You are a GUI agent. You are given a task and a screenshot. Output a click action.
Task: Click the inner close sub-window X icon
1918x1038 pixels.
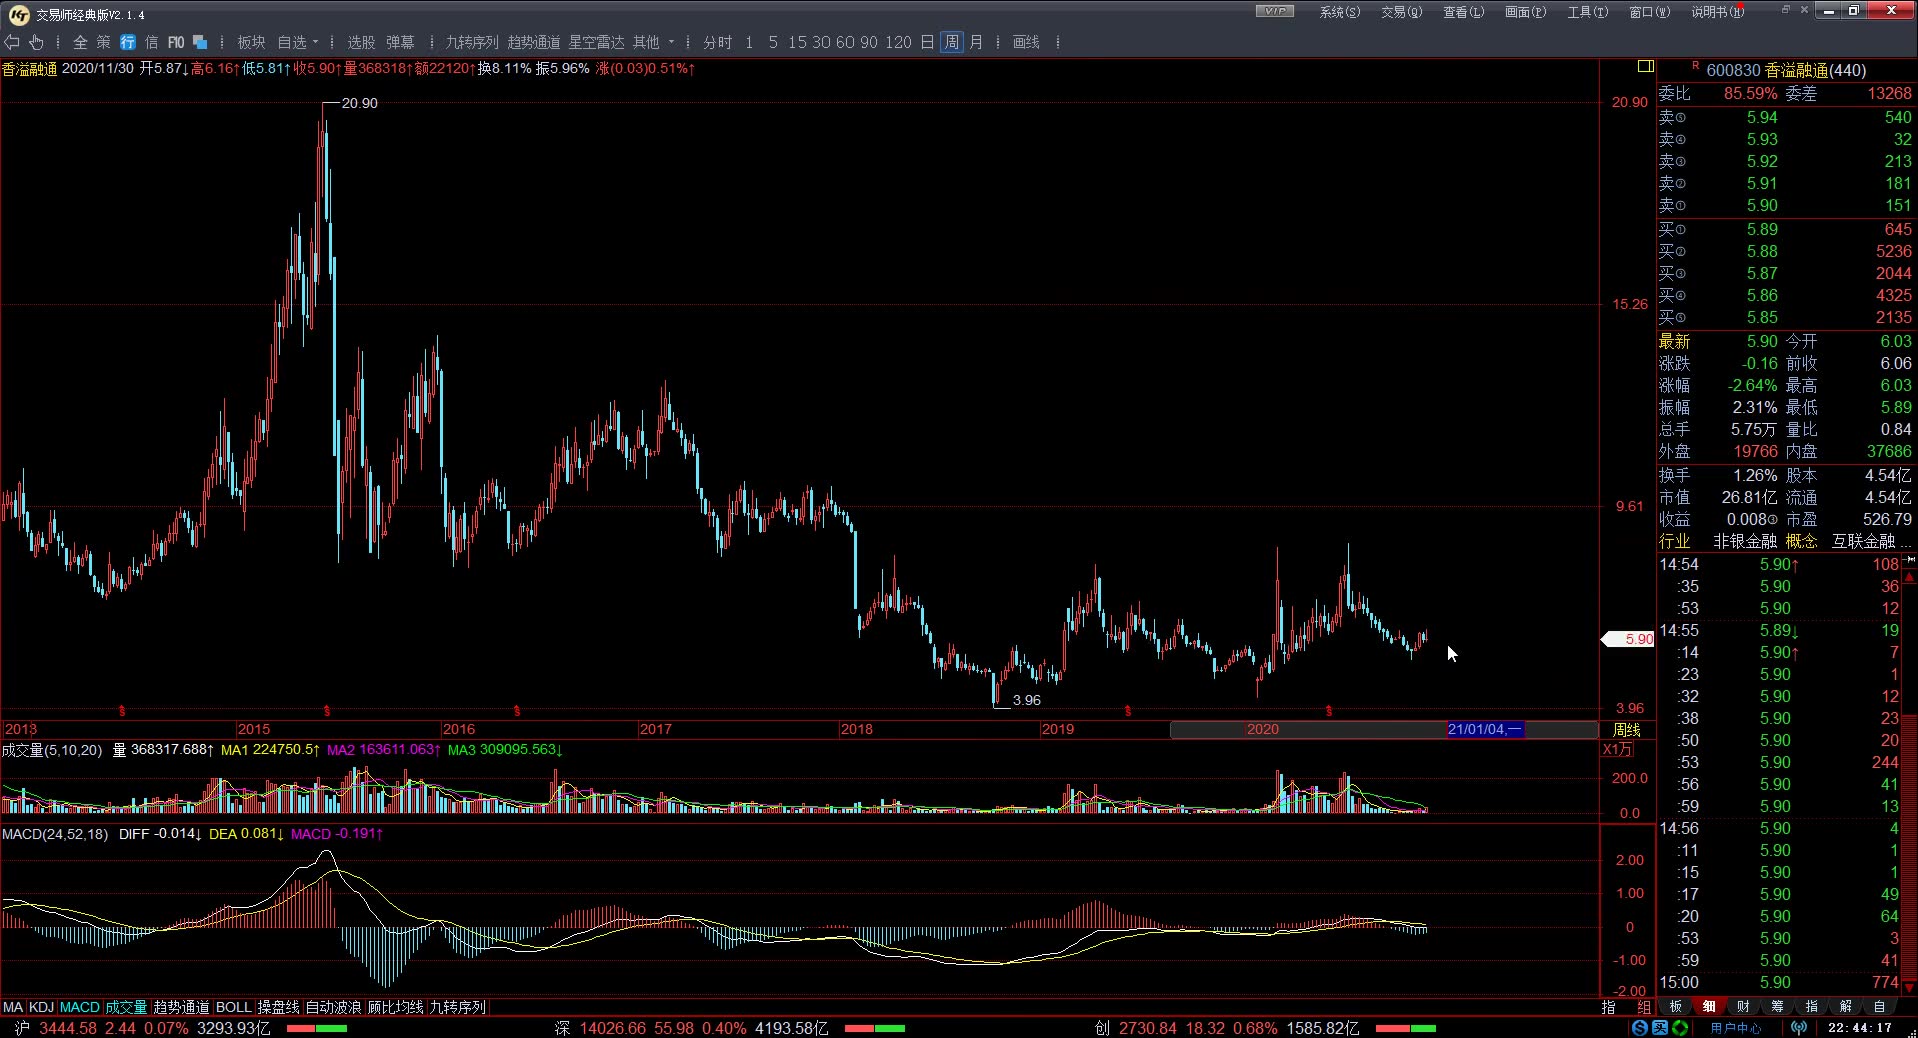[1805, 10]
